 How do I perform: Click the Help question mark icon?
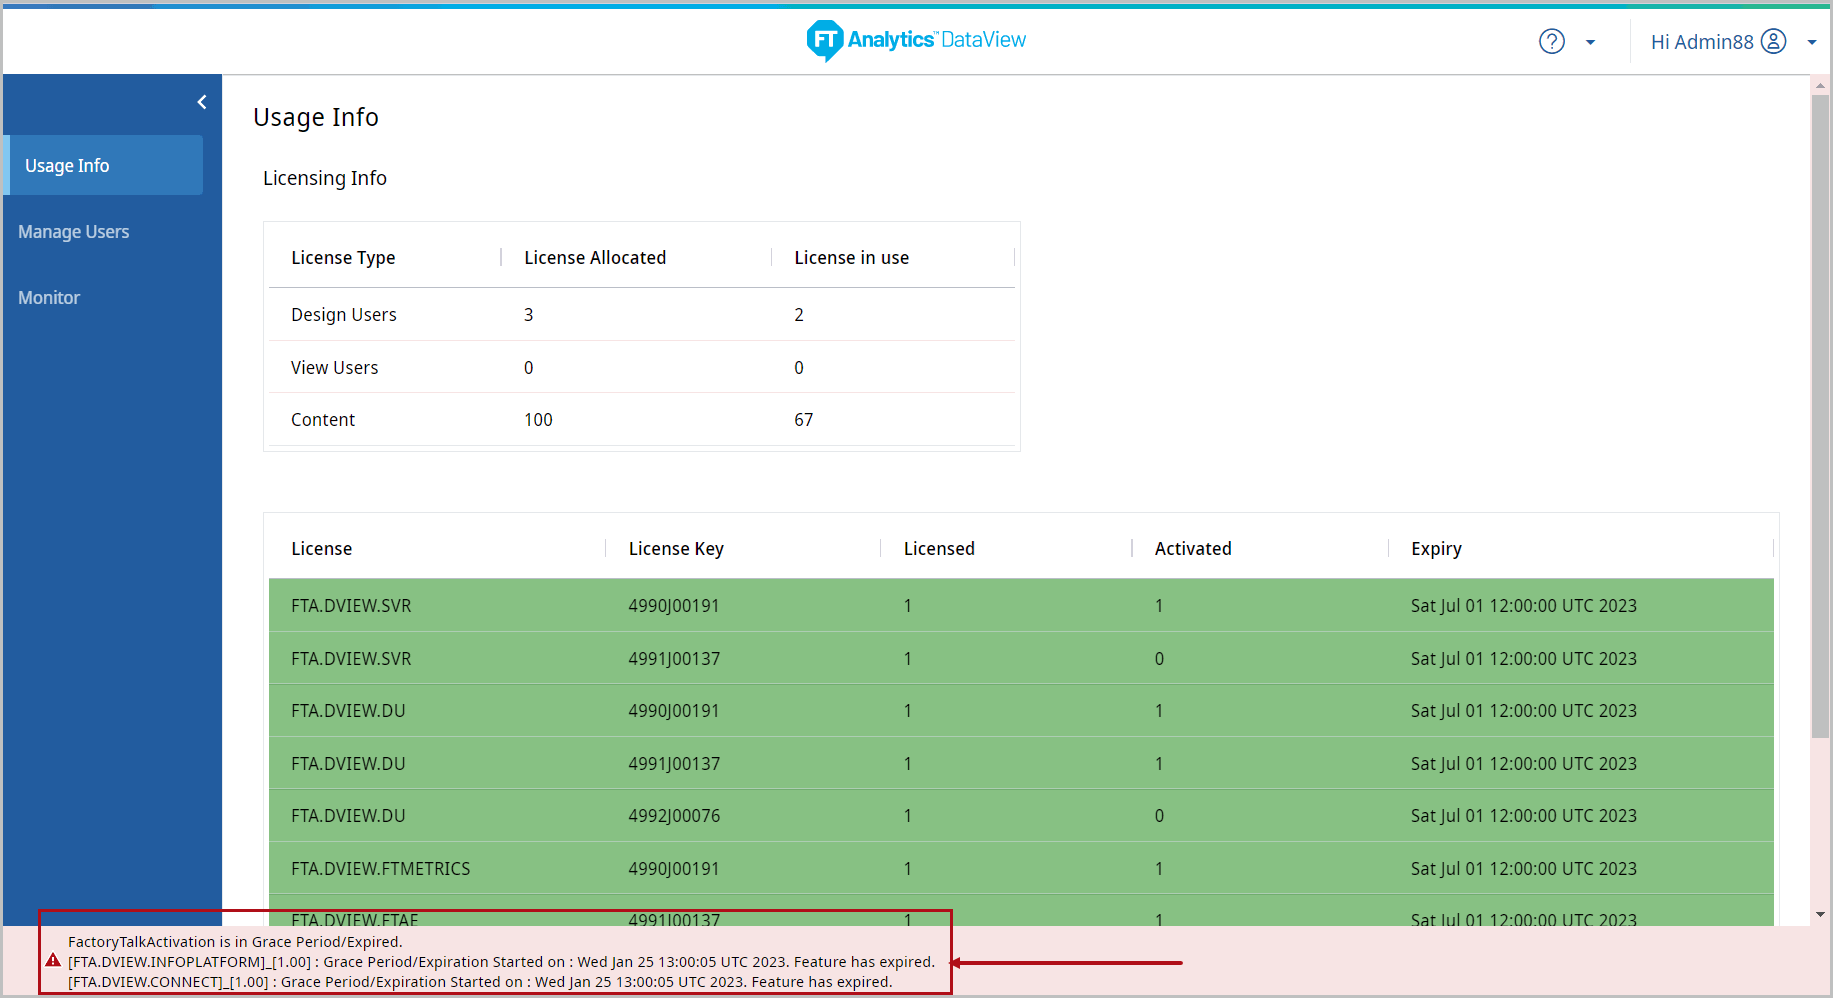click(1551, 41)
